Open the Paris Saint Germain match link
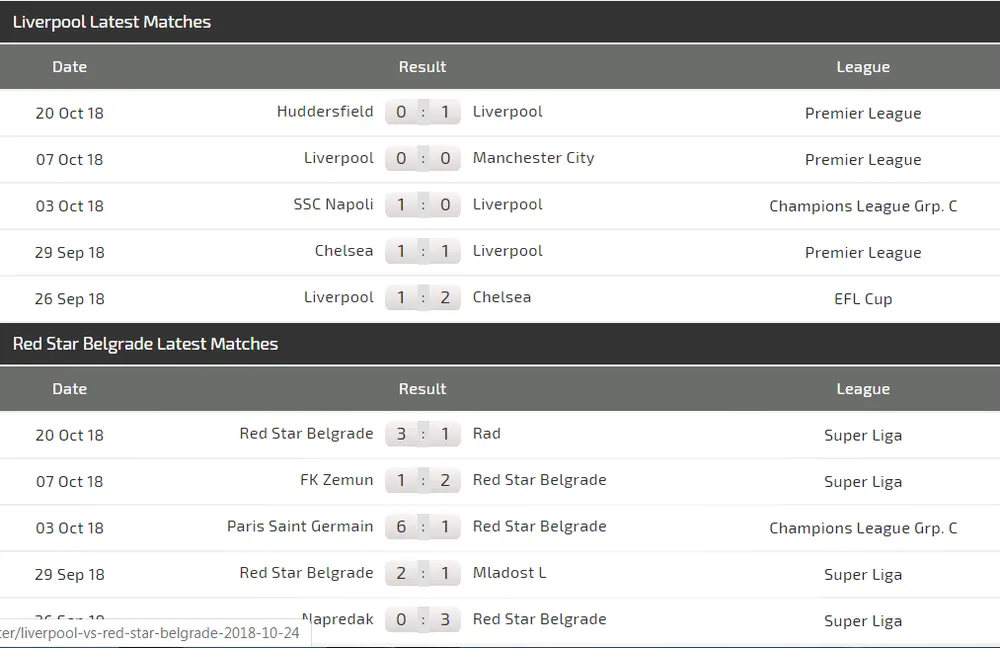This screenshot has width=1000, height=648. click(299, 527)
